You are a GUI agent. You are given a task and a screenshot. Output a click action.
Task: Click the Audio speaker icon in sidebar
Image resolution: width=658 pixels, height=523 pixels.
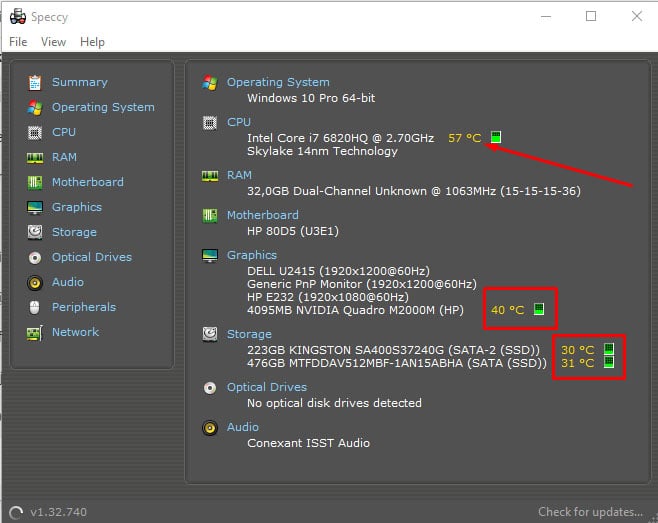pos(35,282)
